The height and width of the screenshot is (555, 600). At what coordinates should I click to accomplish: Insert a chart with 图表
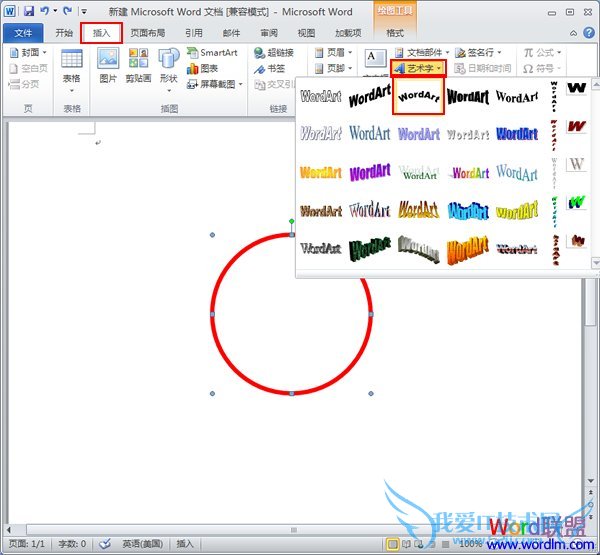click(x=202, y=69)
